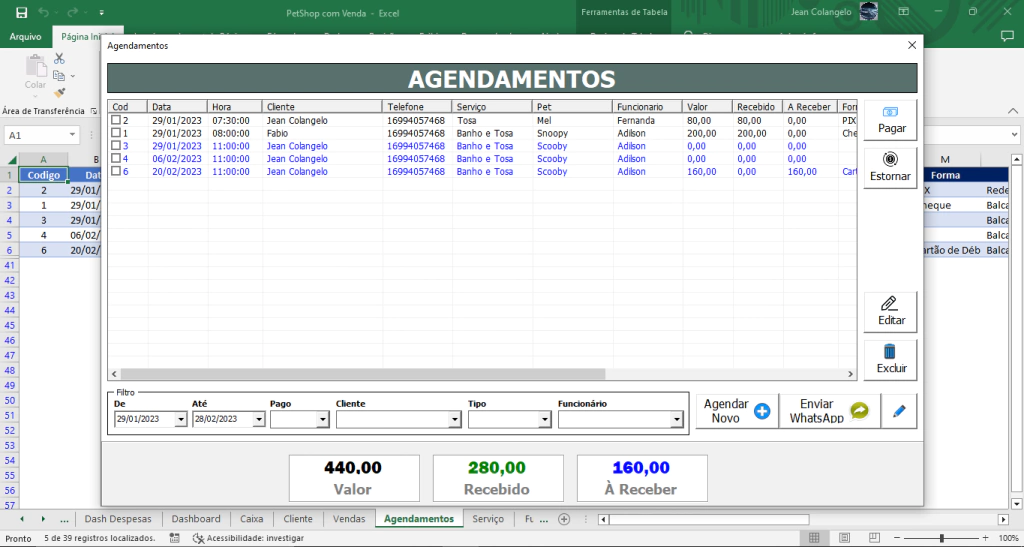Select the checkbox for appointment code 6

(x=116, y=172)
